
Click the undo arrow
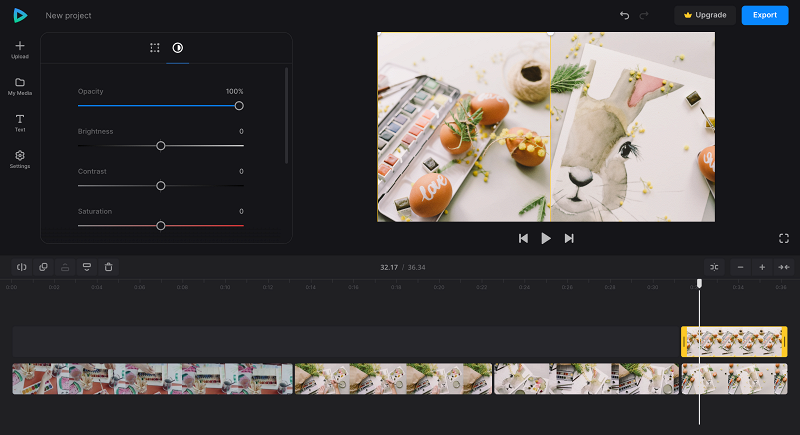pyautogui.click(x=624, y=15)
